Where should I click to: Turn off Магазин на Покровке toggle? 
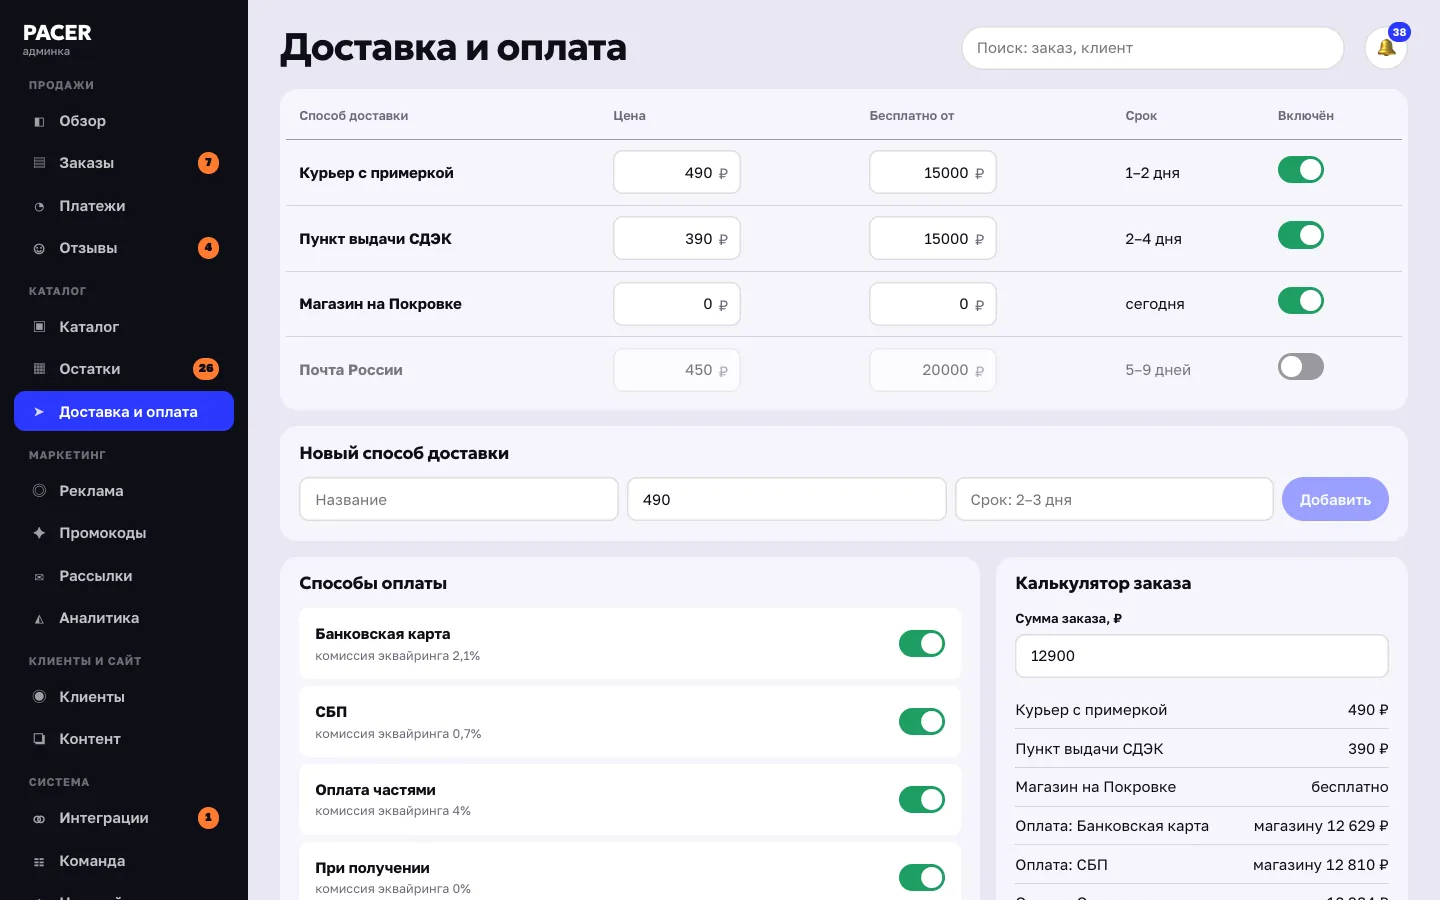pyautogui.click(x=1300, y=301)
